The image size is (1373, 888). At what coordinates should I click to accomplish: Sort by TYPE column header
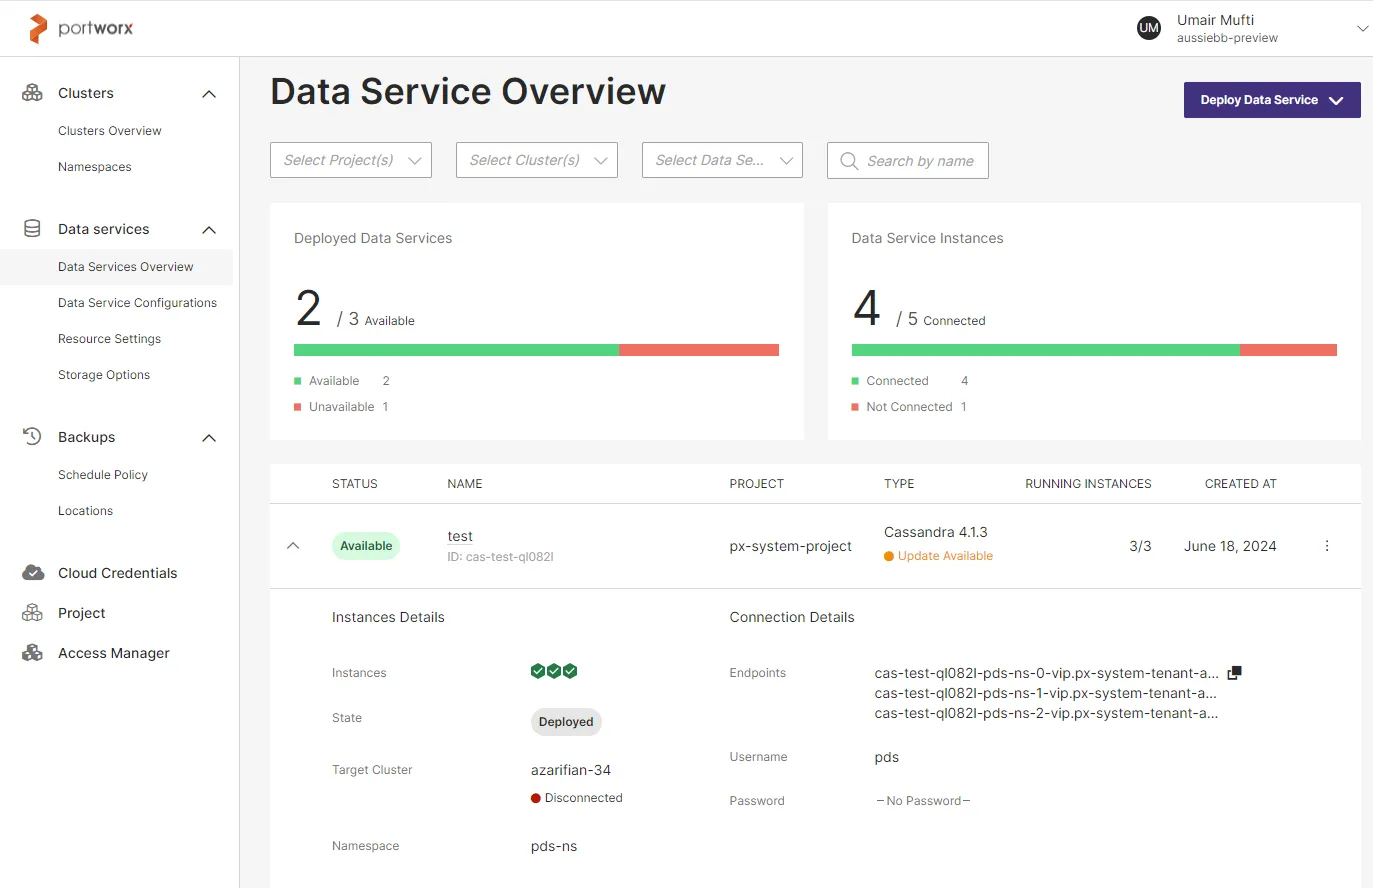click(899, 484)
